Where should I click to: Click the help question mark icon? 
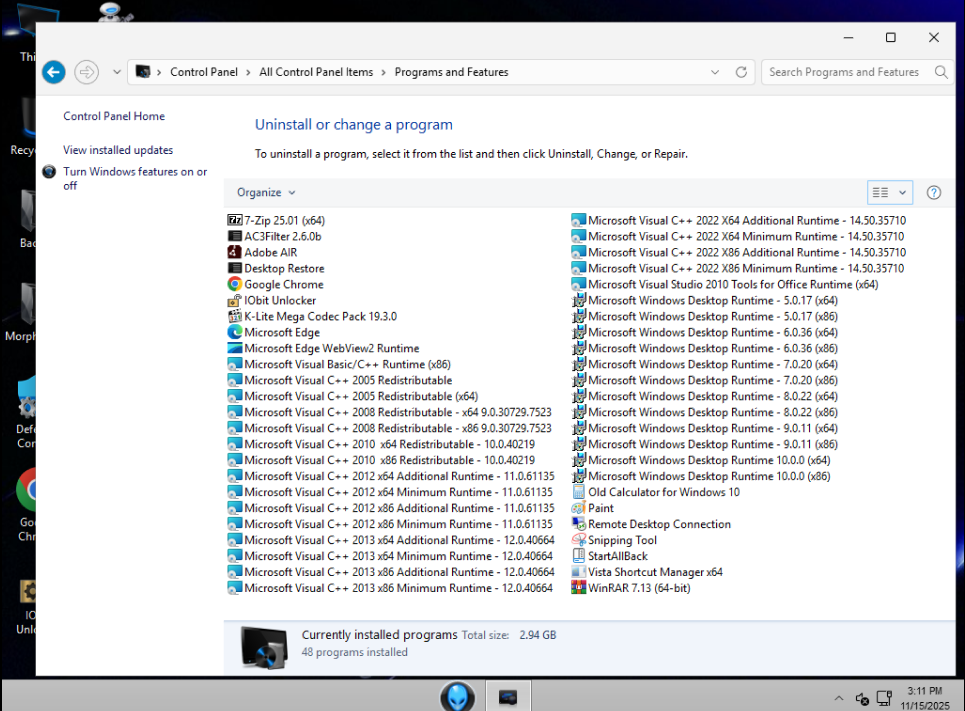tap(934, 193)
